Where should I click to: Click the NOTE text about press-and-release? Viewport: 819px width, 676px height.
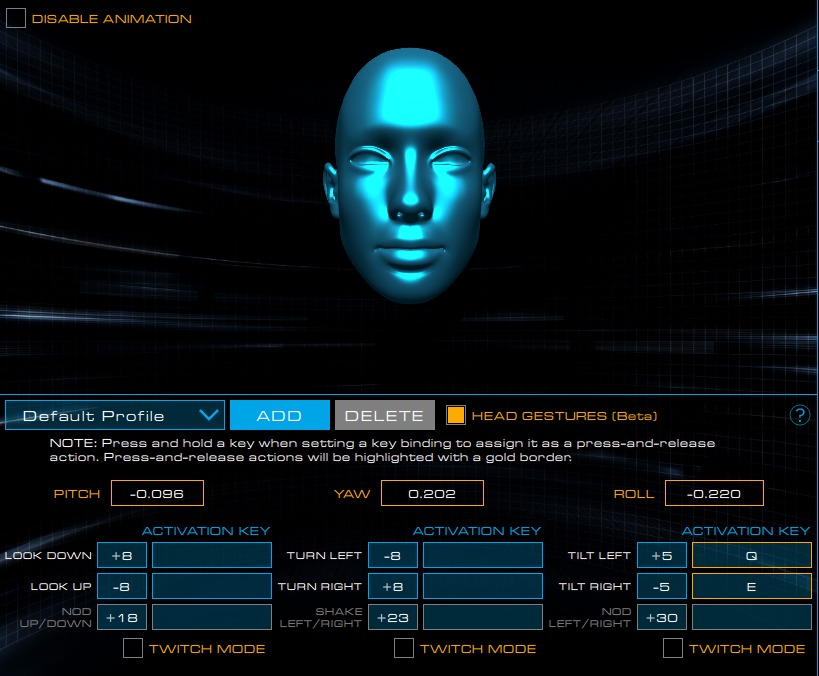pyautogui.click(x=382, y=450)
